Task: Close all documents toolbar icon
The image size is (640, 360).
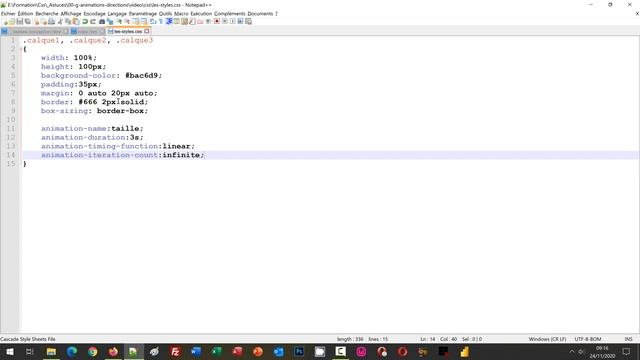Action: coord(44,21)
